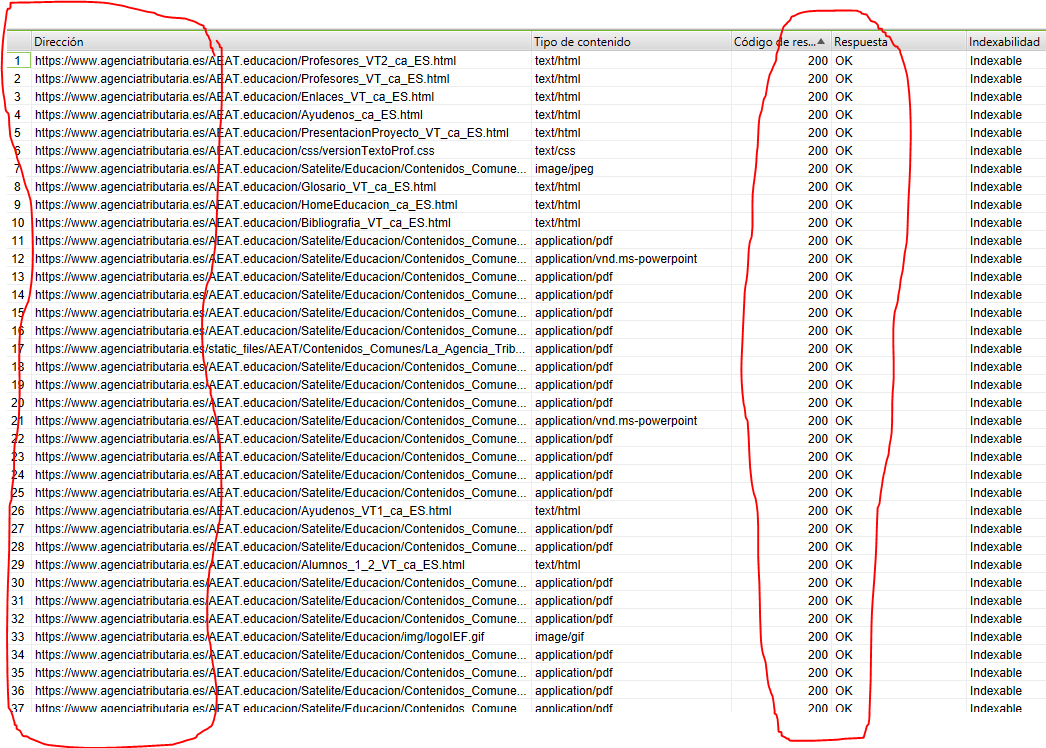Click application/vnd.ms-powerpoint in row 12
Viewport: 1046px width, 748px height.
[x=616, y=259]
